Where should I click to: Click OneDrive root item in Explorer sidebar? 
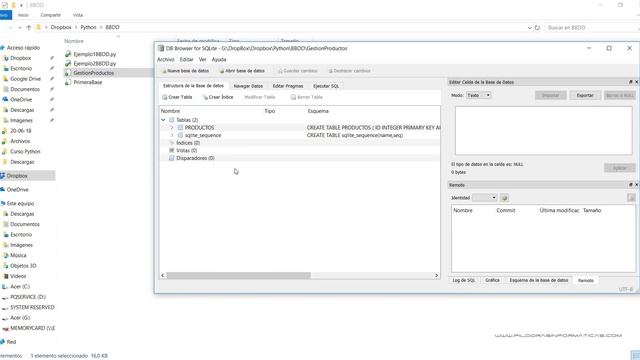pos(18,190)
